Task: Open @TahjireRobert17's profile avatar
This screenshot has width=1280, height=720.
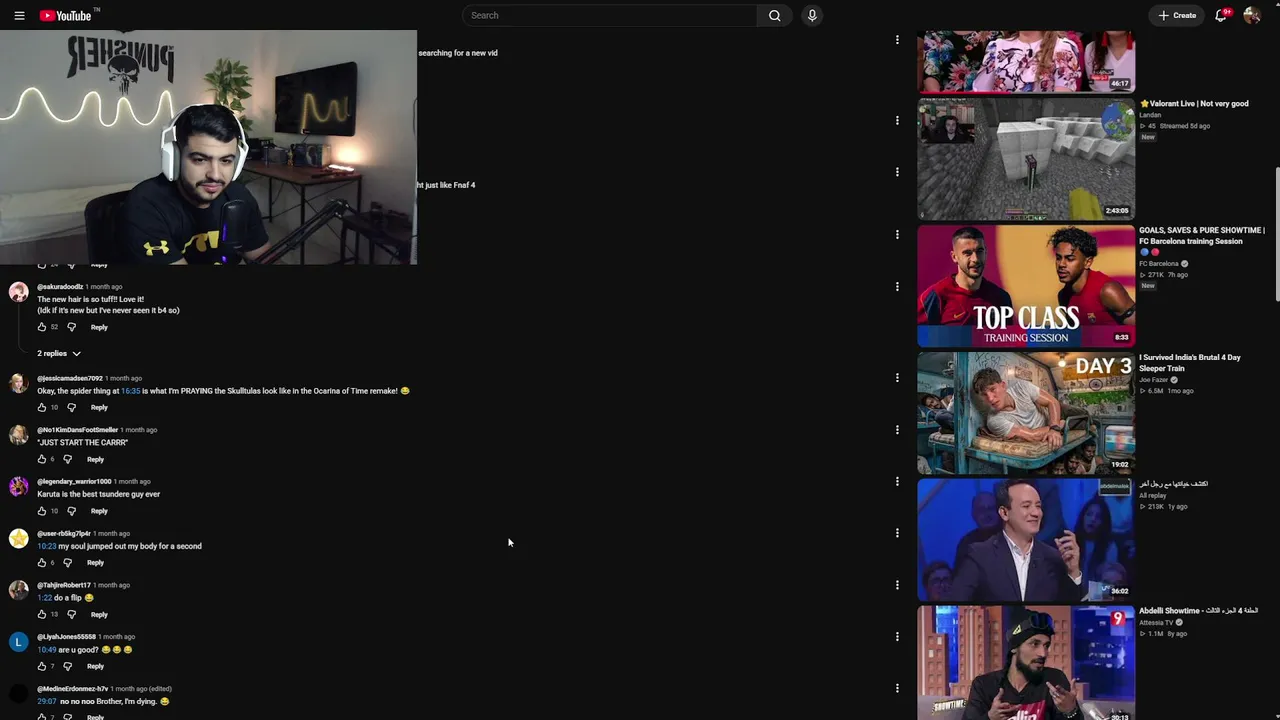Action: (x=18, y=590)
